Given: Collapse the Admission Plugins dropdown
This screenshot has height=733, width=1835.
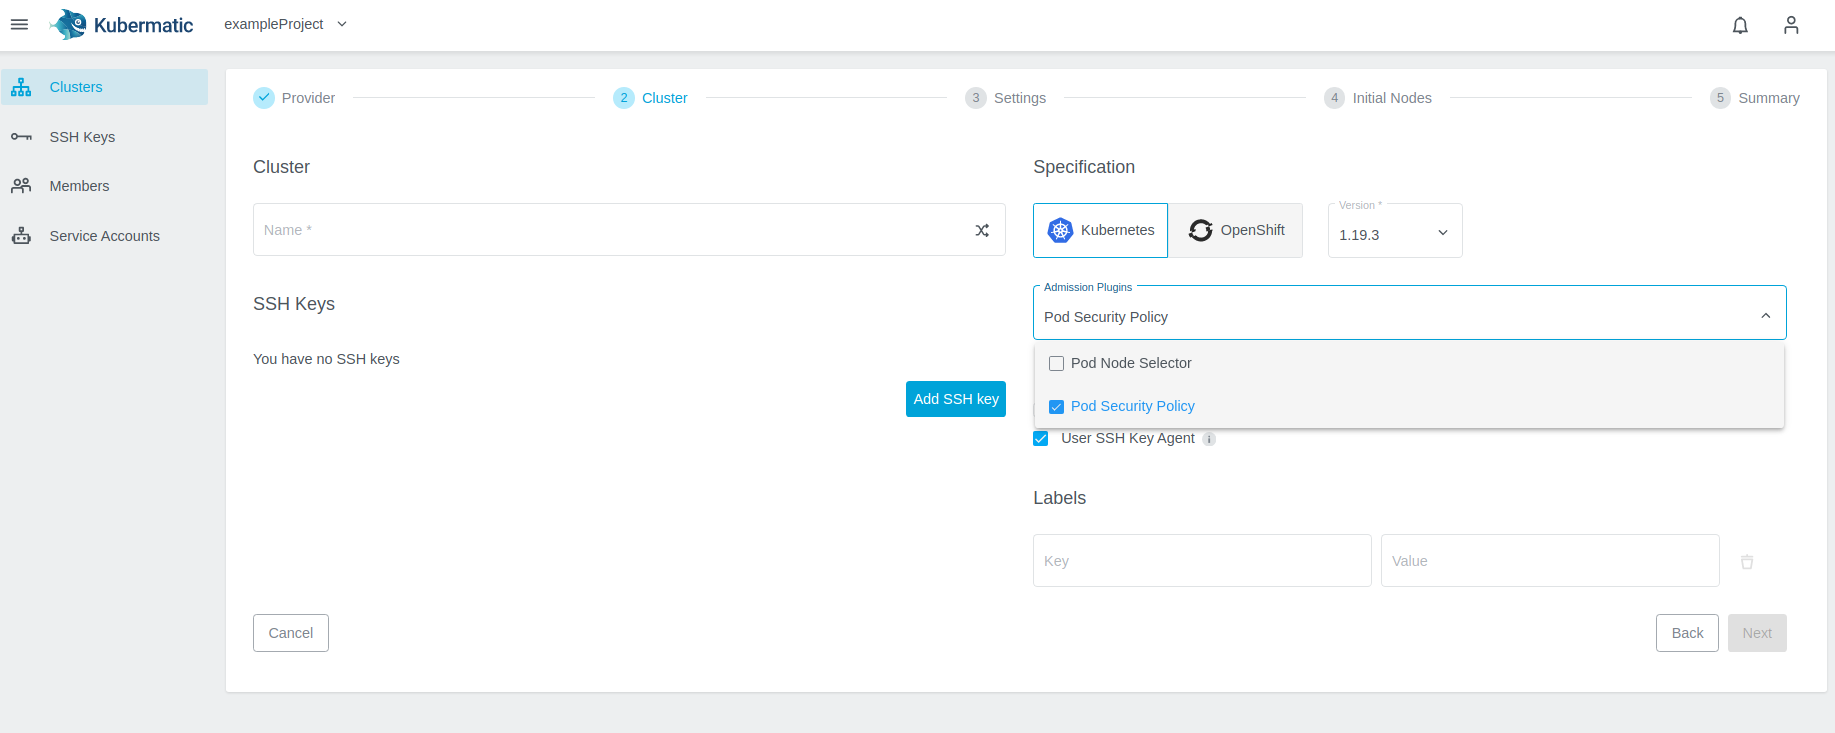Looking at the screenshot, I should pyautogui.click(x=1765, y=316).
